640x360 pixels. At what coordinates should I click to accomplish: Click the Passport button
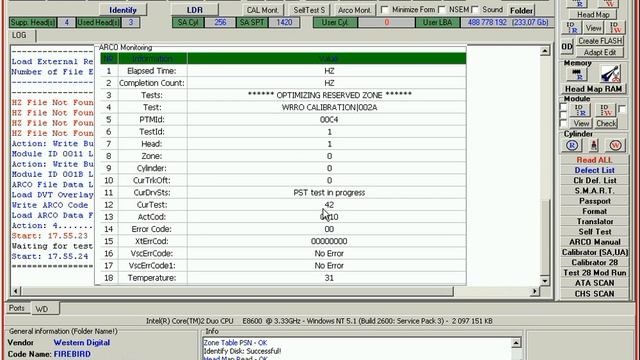[x=594, y=201]
